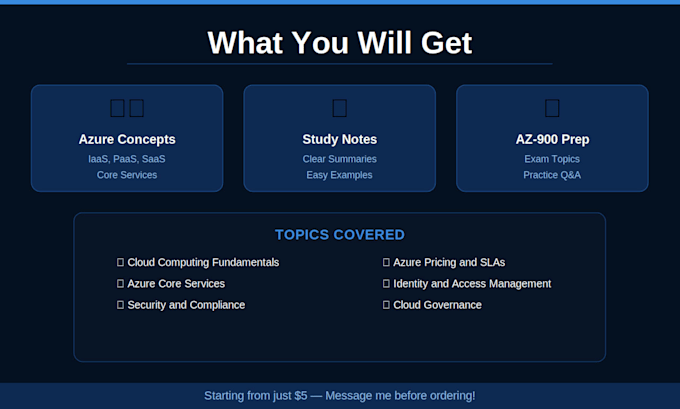Click the "Cloud Governance" topic

tap(437, 305)
